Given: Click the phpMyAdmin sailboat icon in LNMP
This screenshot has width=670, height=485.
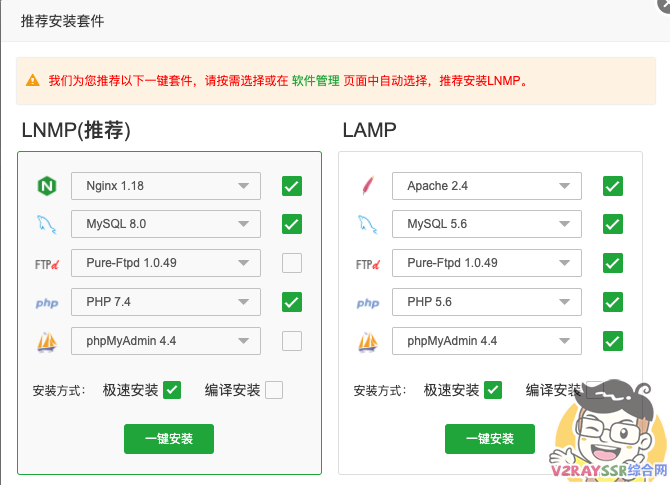Looking at the screenshot, I should 46,342.
